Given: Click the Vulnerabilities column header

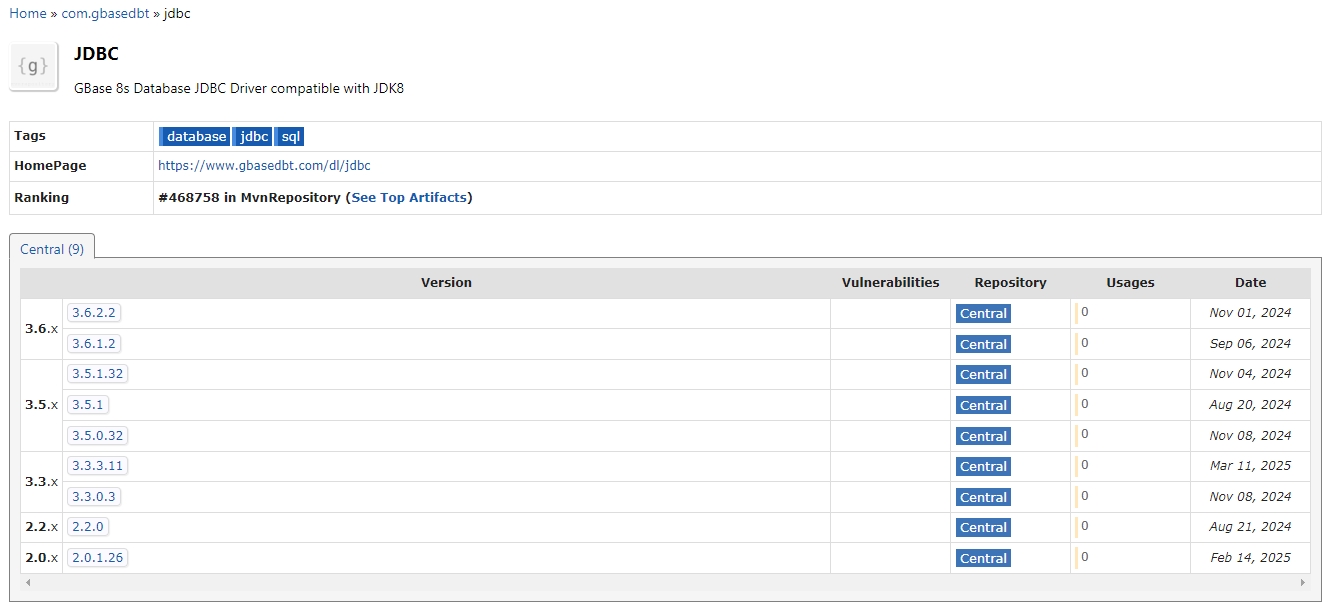Looking at the screenshot, I should [890, 283].
